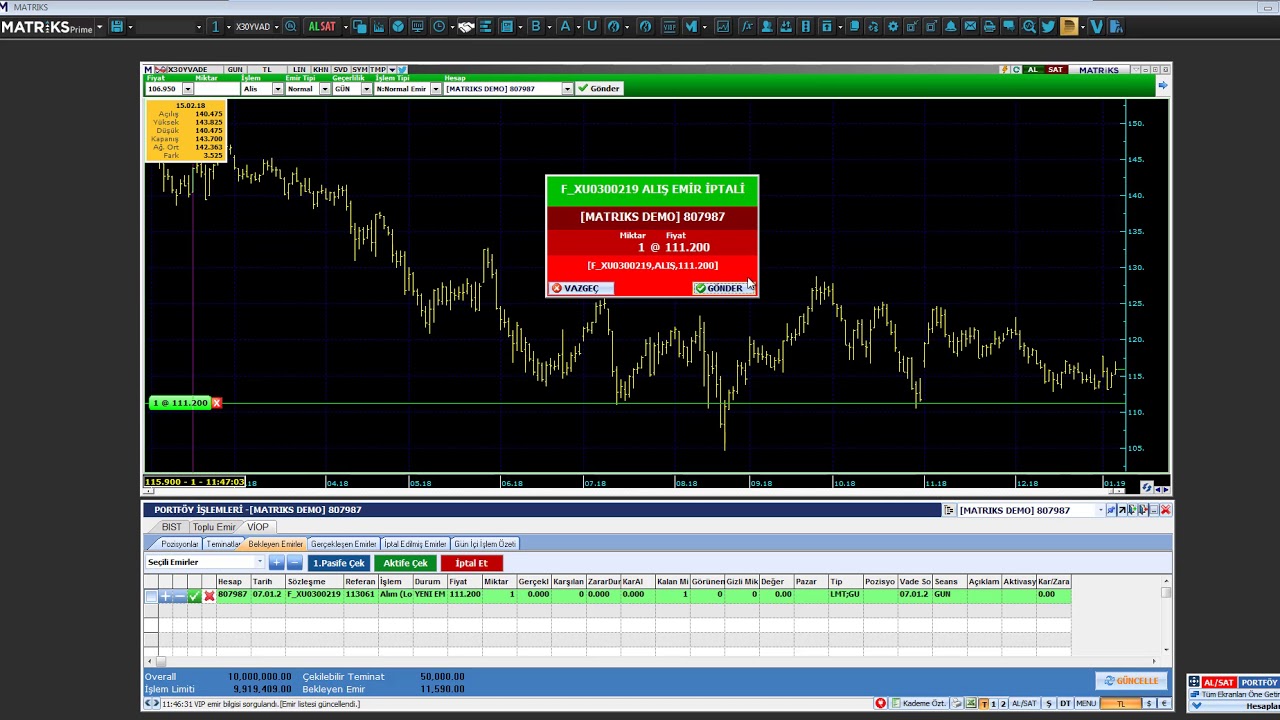Image resolution: width=1280 pixels, height=720 pixels.
Task: Open the X30YVAD symbol dropdown in toolbar
Action: (x=276, y=27)
